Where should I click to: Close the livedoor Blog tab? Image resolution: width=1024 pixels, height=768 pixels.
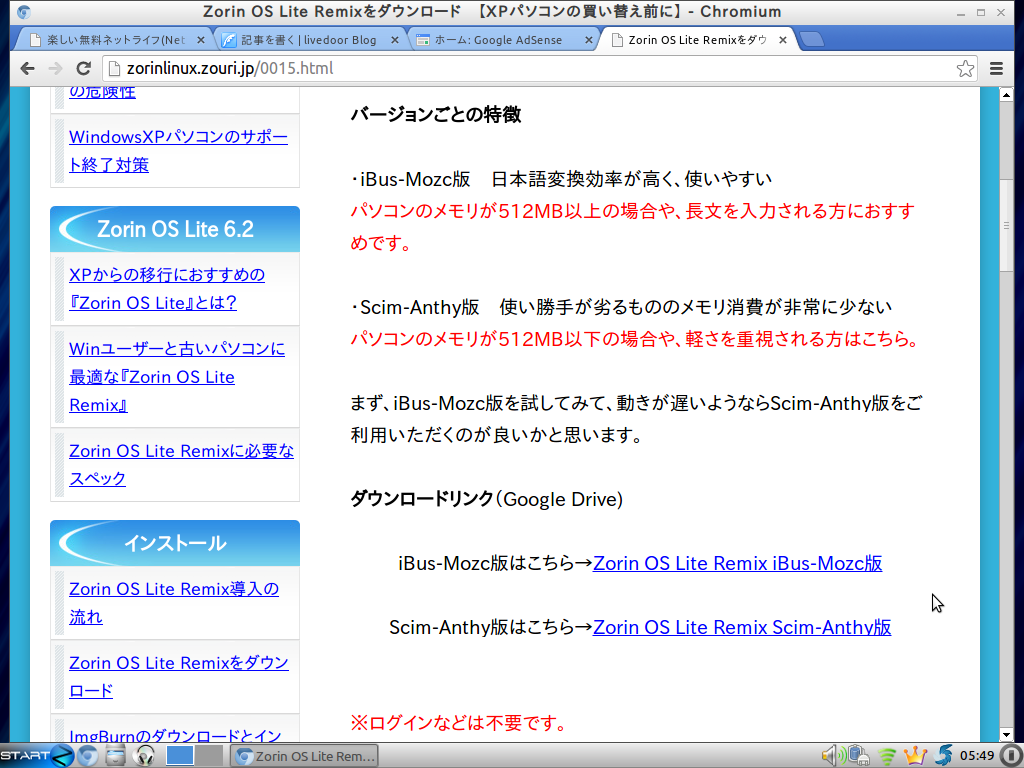coord(394,40)
